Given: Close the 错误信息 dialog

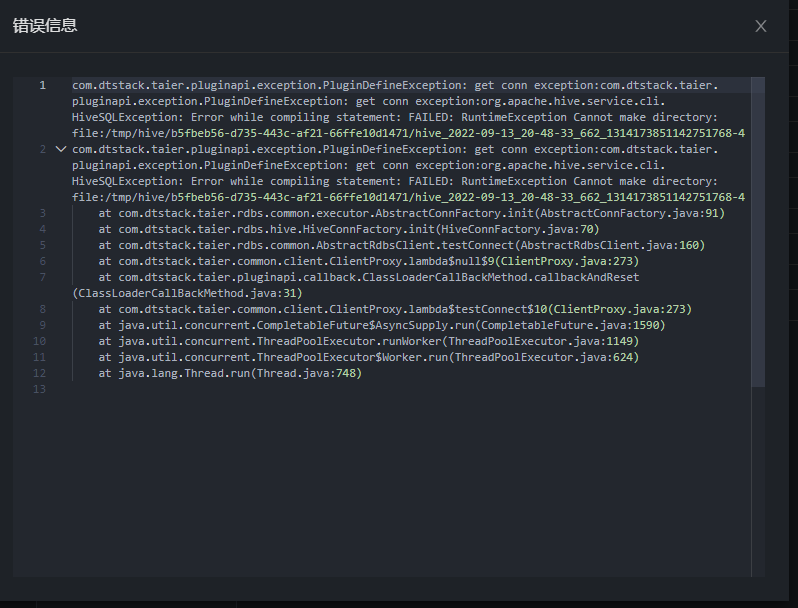Looking at the screenshot, I should 760,26.
